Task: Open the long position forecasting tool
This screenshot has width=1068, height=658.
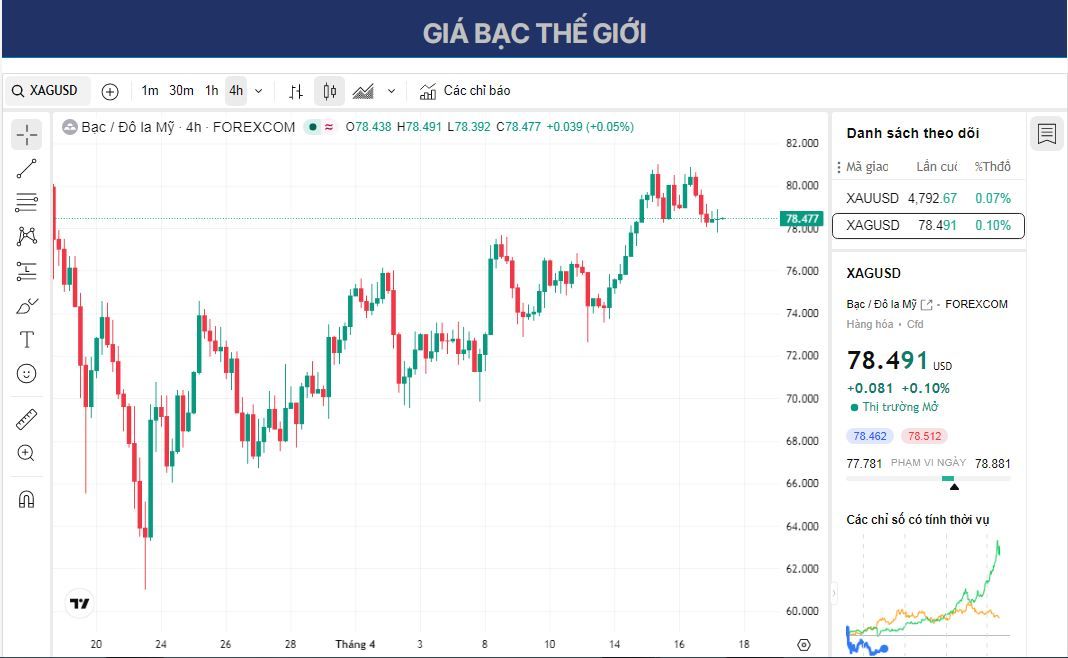Action: (27, 271)
